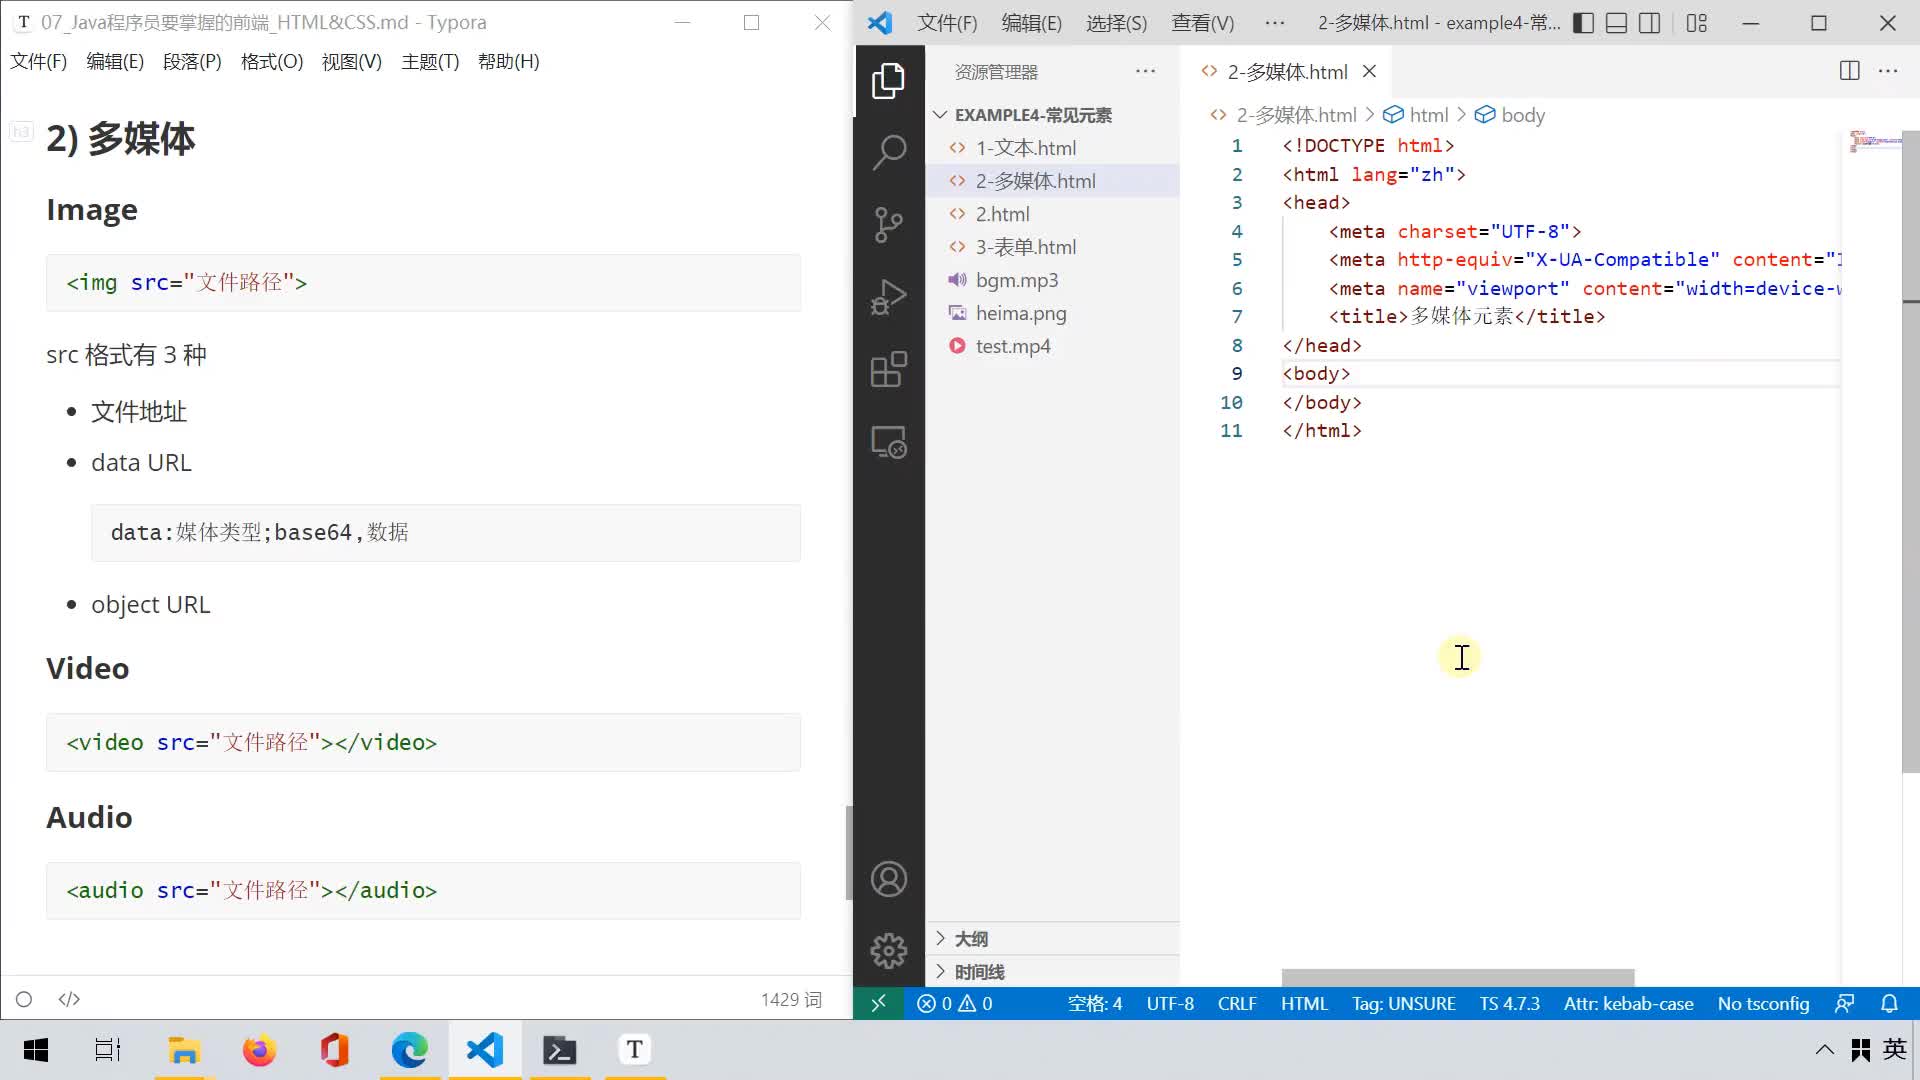Open the Accounts icon in activity bar
This screenshot has width=1920, height=1080.
coord(888,879)
